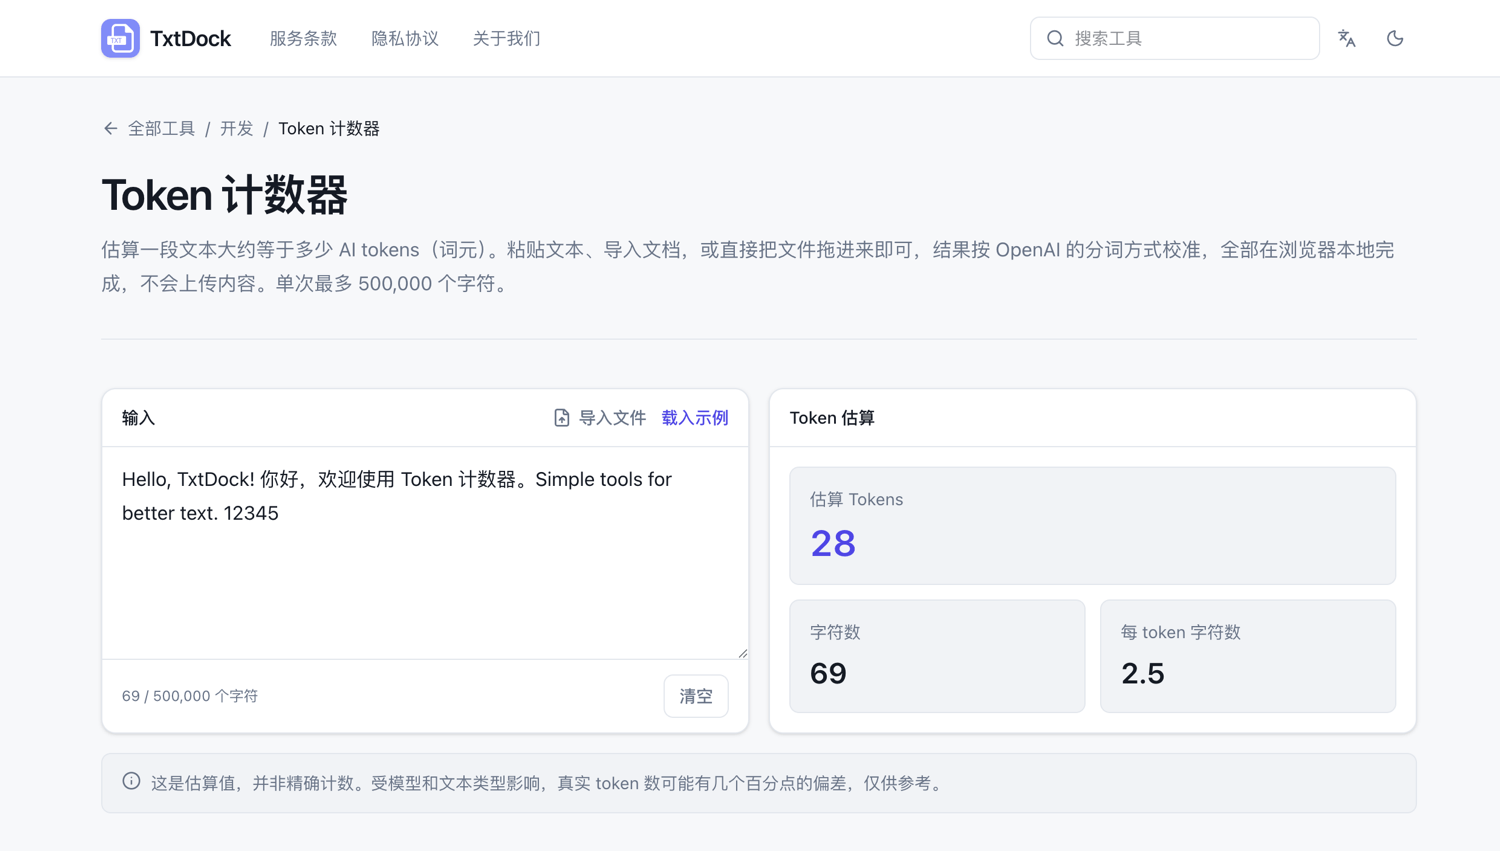Click the tool description paragraph
Screen dimensions: 1500x851
point(748,266)
